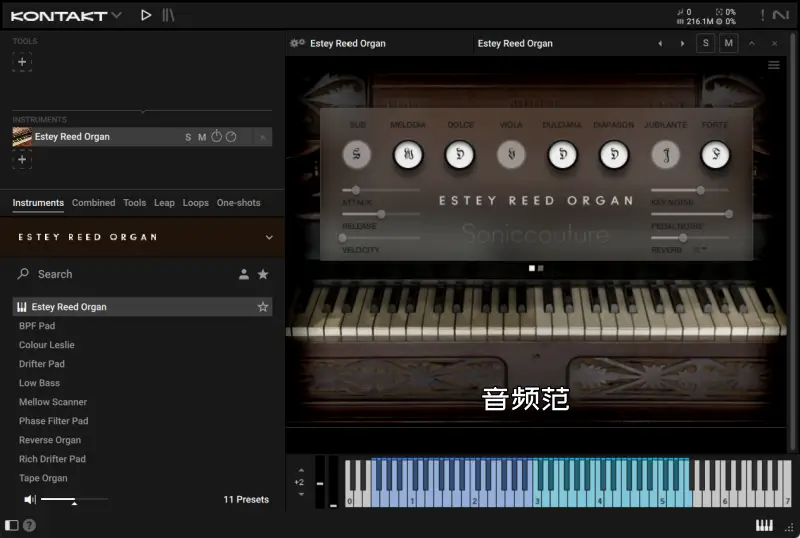The width and height of the screenshot is (800, 538).
Task: Select the Drifter Pad preset
Action: click(42, 363)
